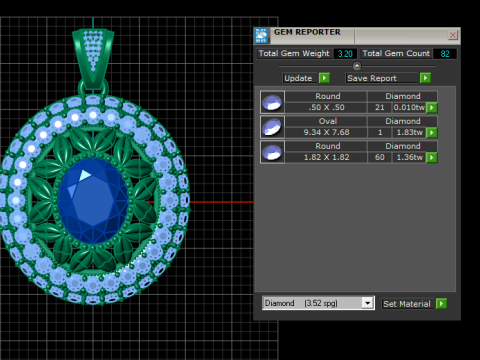Click the Oval shape label
Viewport: 480px width, 360px height.
click(x=328, y=121)
